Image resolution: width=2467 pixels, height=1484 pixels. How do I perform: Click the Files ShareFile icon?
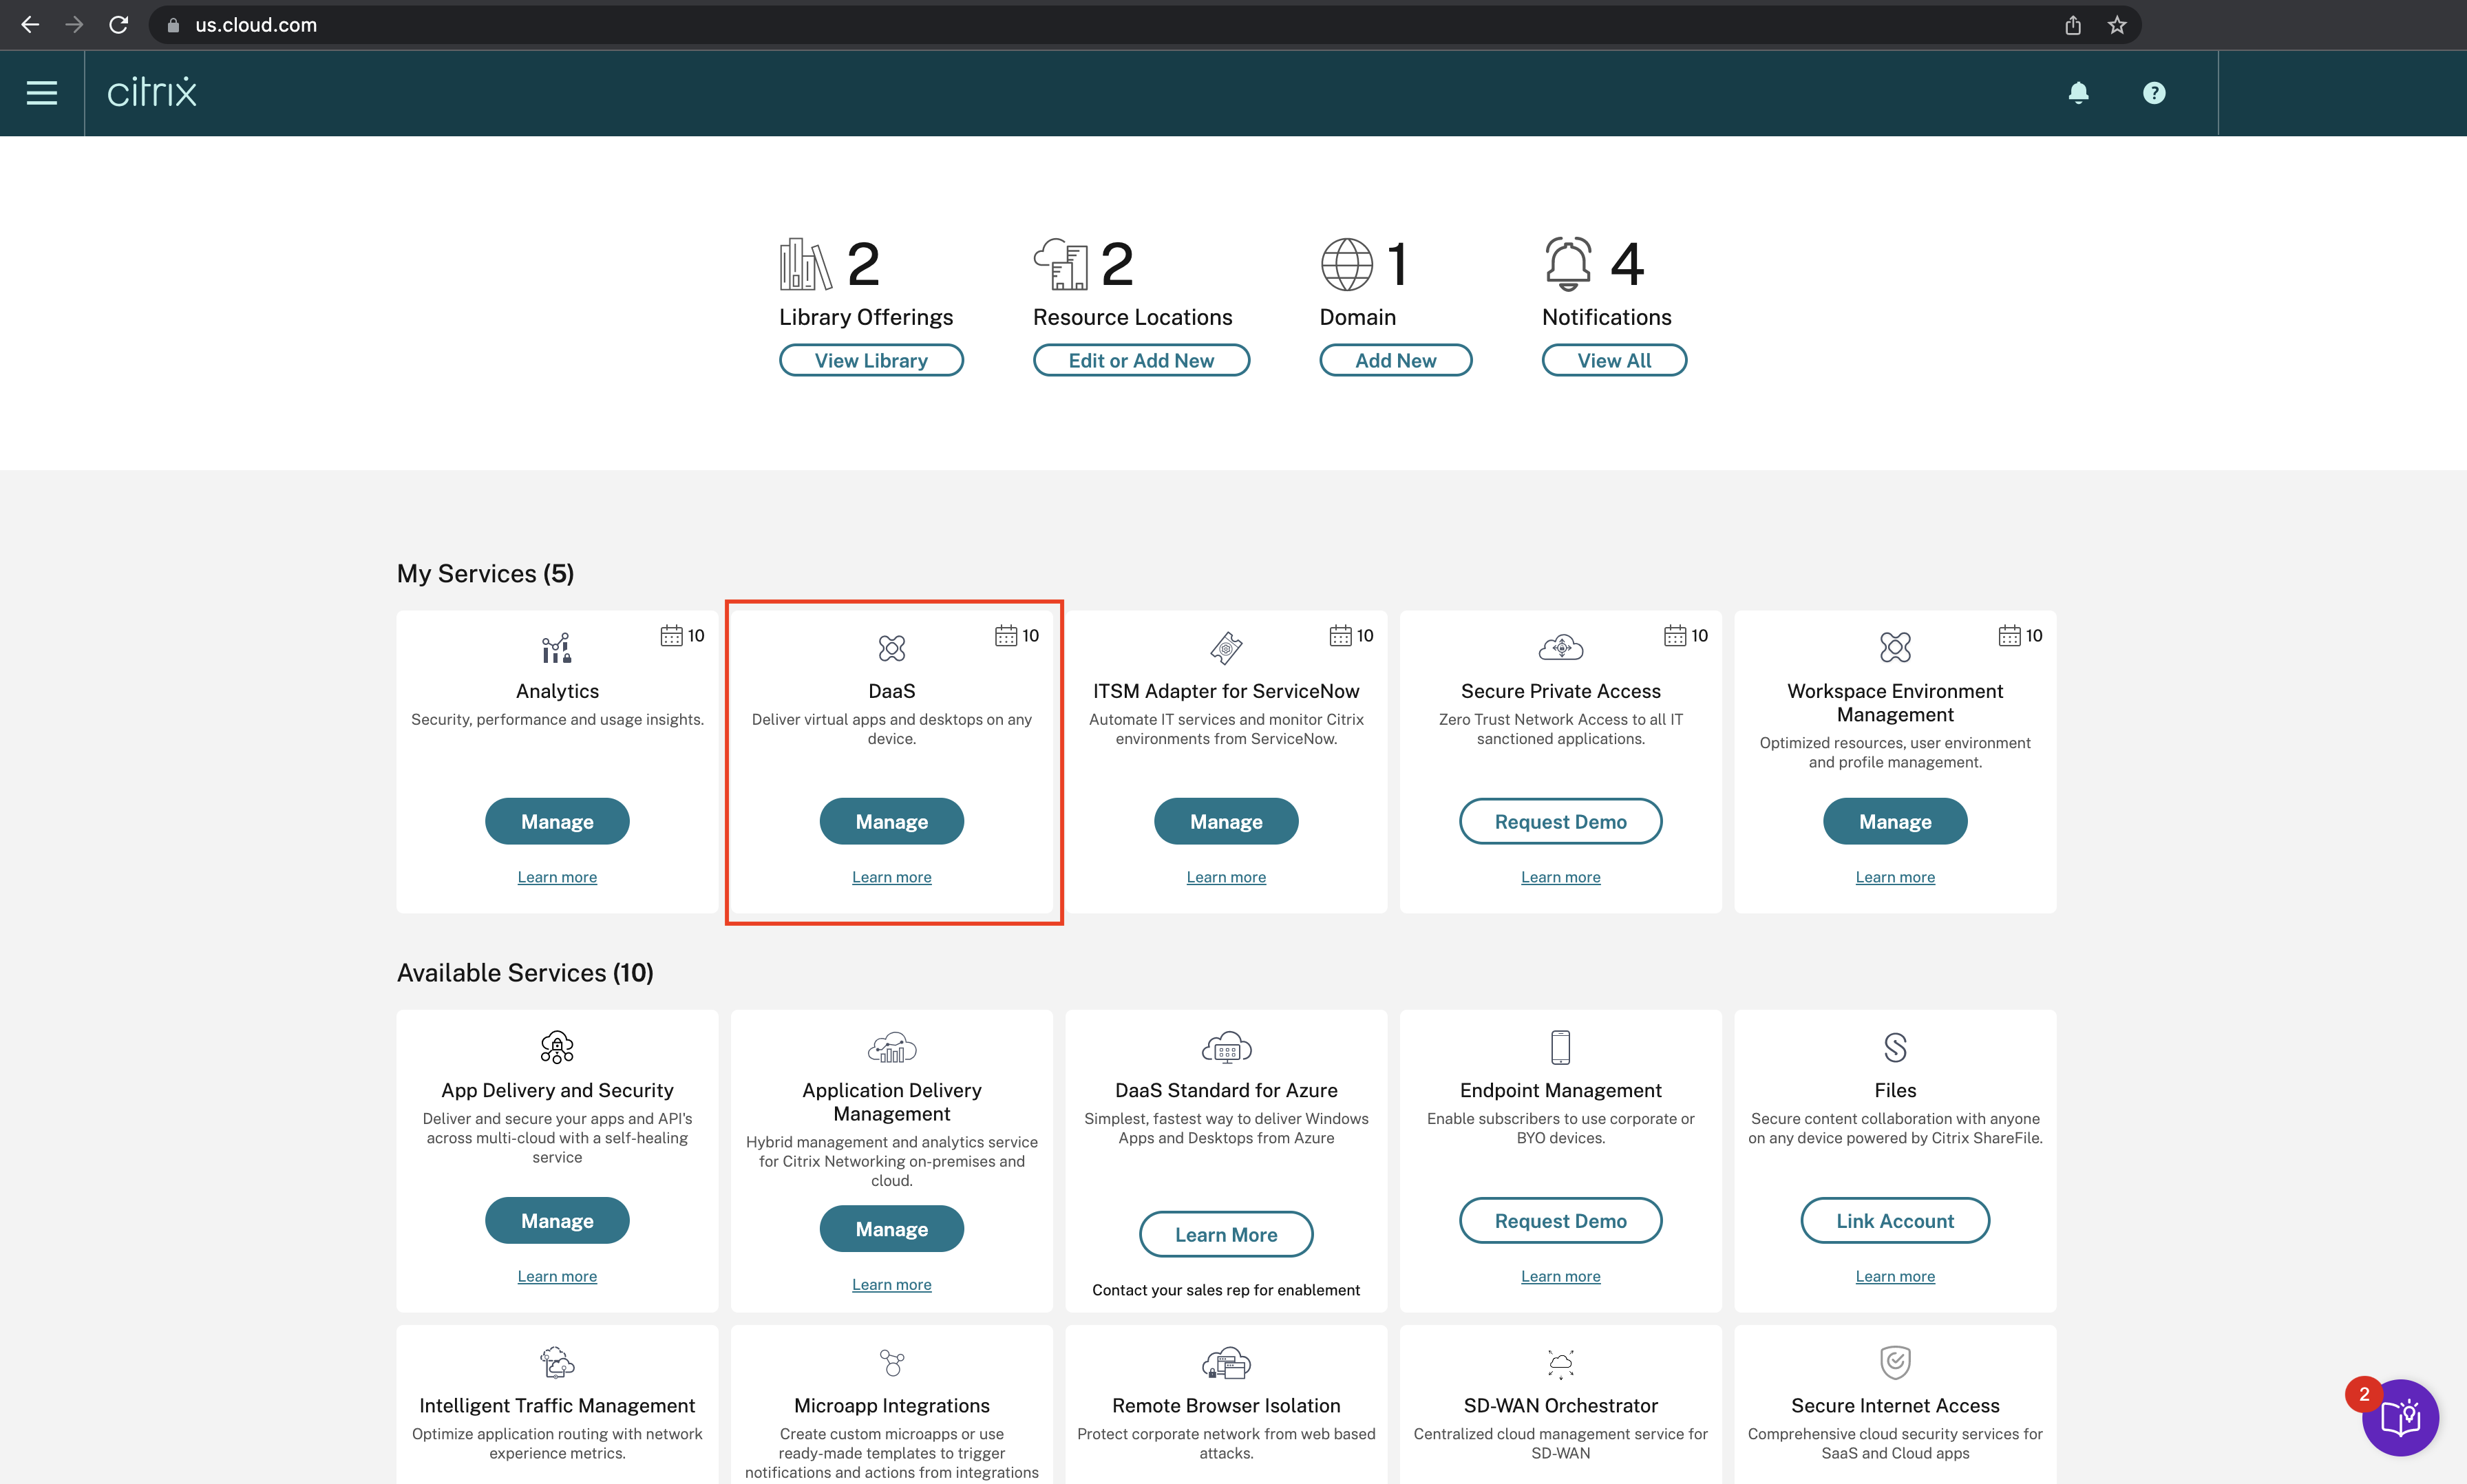[1894, 1047]
